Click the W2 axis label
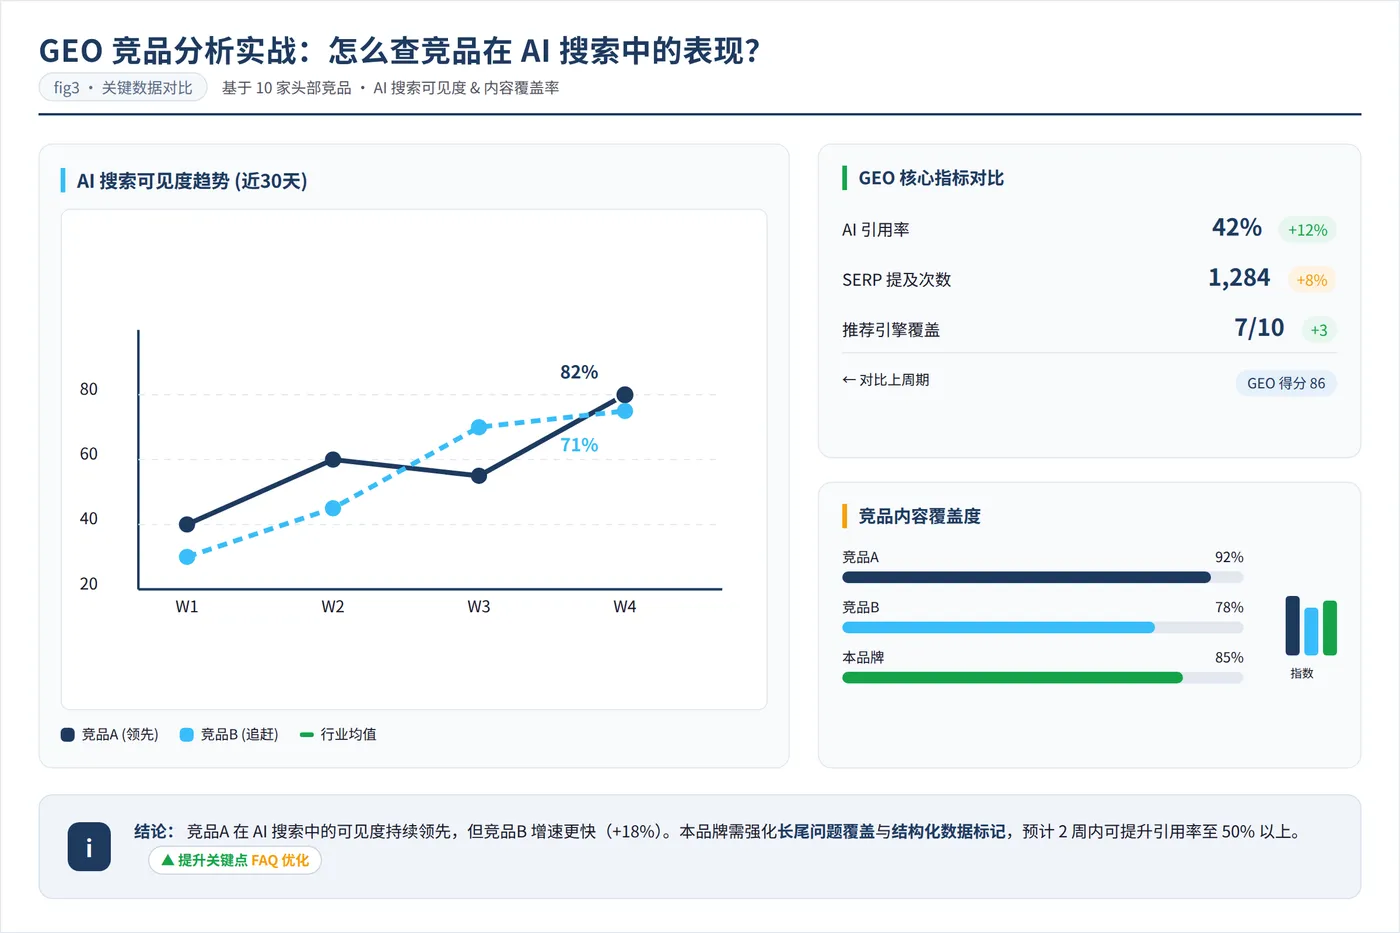The height and width of the screenshot is (933, 1400). coord(333,607)
